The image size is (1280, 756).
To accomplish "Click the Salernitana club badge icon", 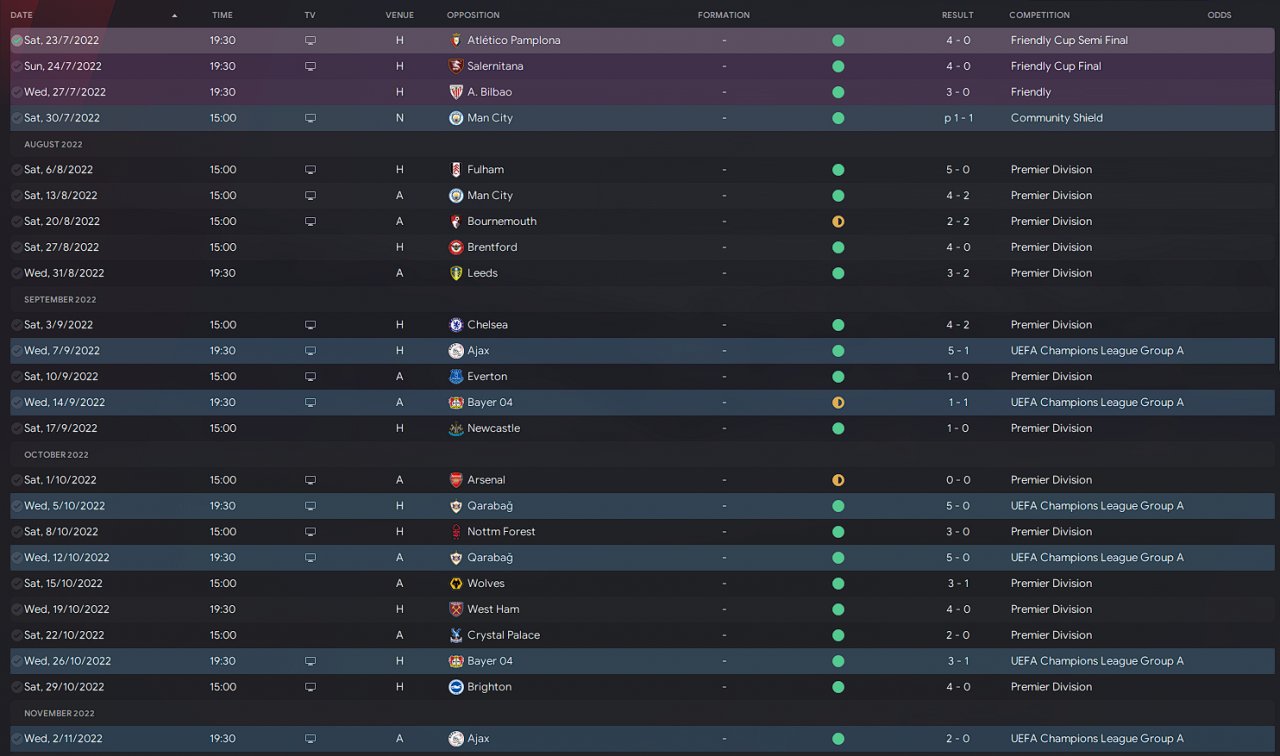I will (x=456, y=67).
